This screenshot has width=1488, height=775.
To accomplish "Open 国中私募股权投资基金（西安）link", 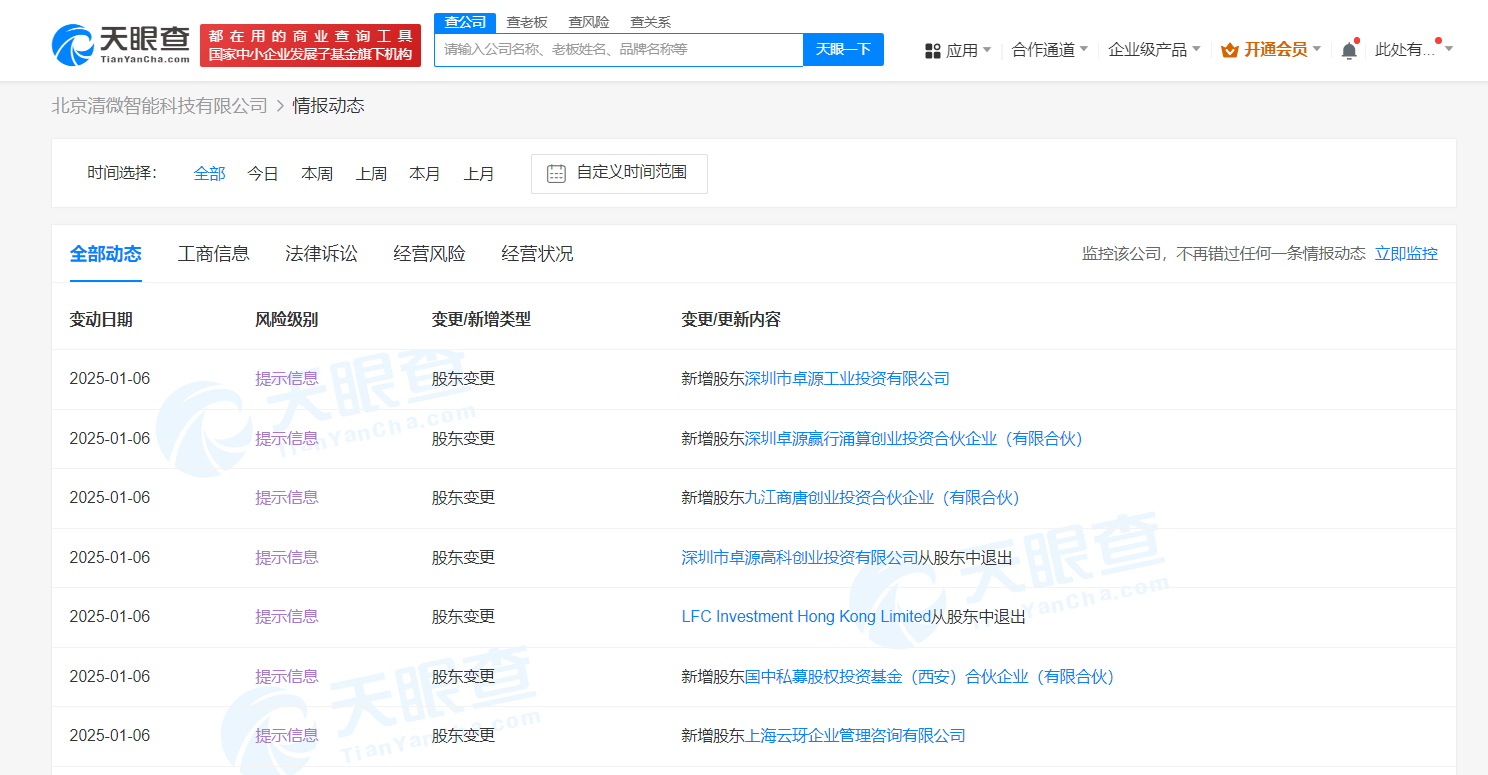I will point(929,676).
